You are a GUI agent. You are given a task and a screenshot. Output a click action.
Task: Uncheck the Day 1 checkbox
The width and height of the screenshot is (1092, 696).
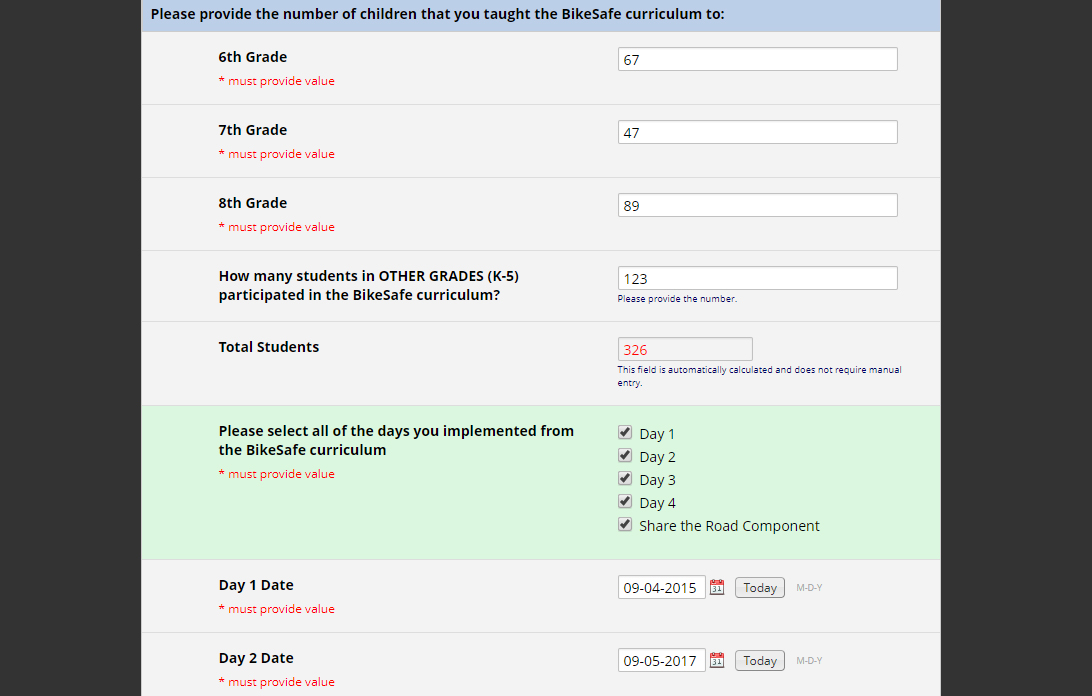pos(625,433)
